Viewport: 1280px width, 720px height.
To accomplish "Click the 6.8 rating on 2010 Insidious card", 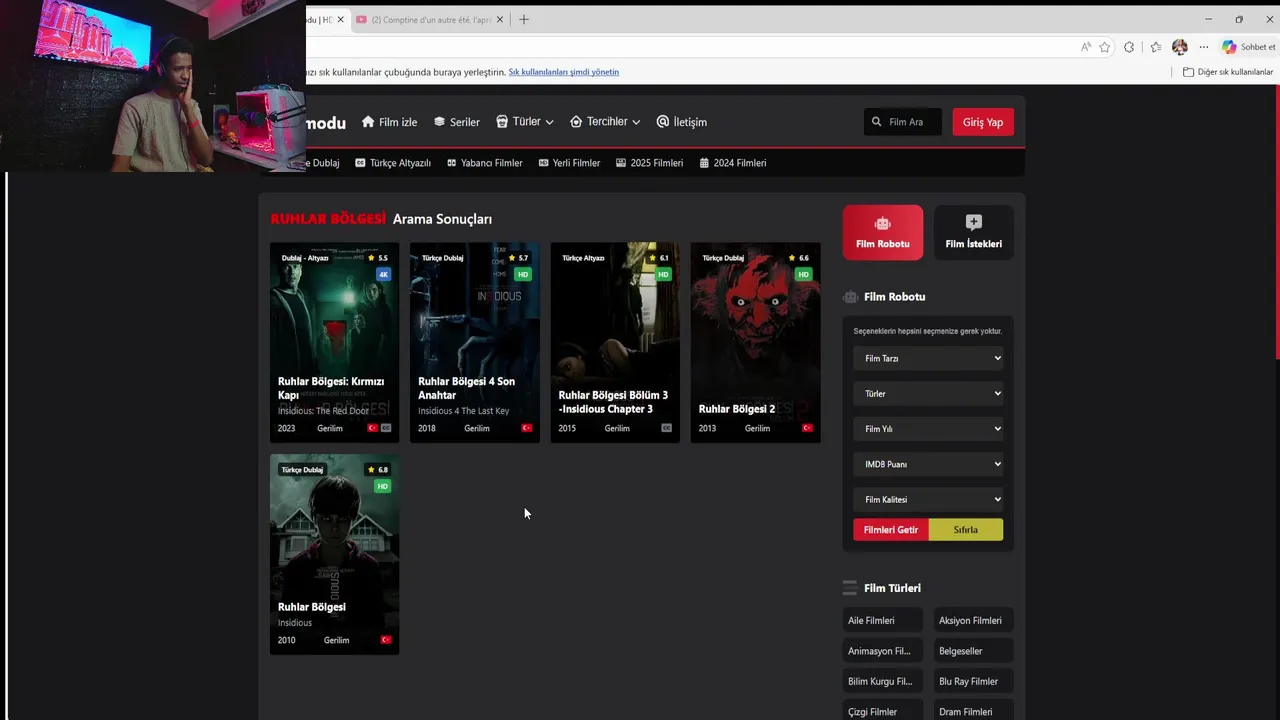I will click(x=378, y=470).
